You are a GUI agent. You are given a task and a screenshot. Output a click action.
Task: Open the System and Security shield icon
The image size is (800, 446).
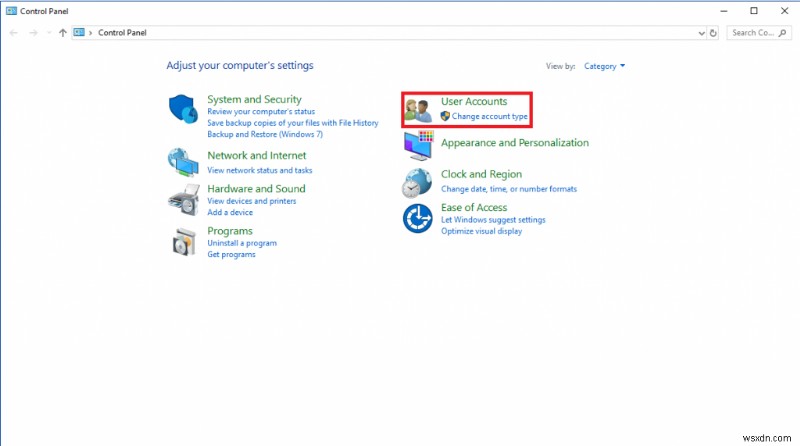coord(183,109)
